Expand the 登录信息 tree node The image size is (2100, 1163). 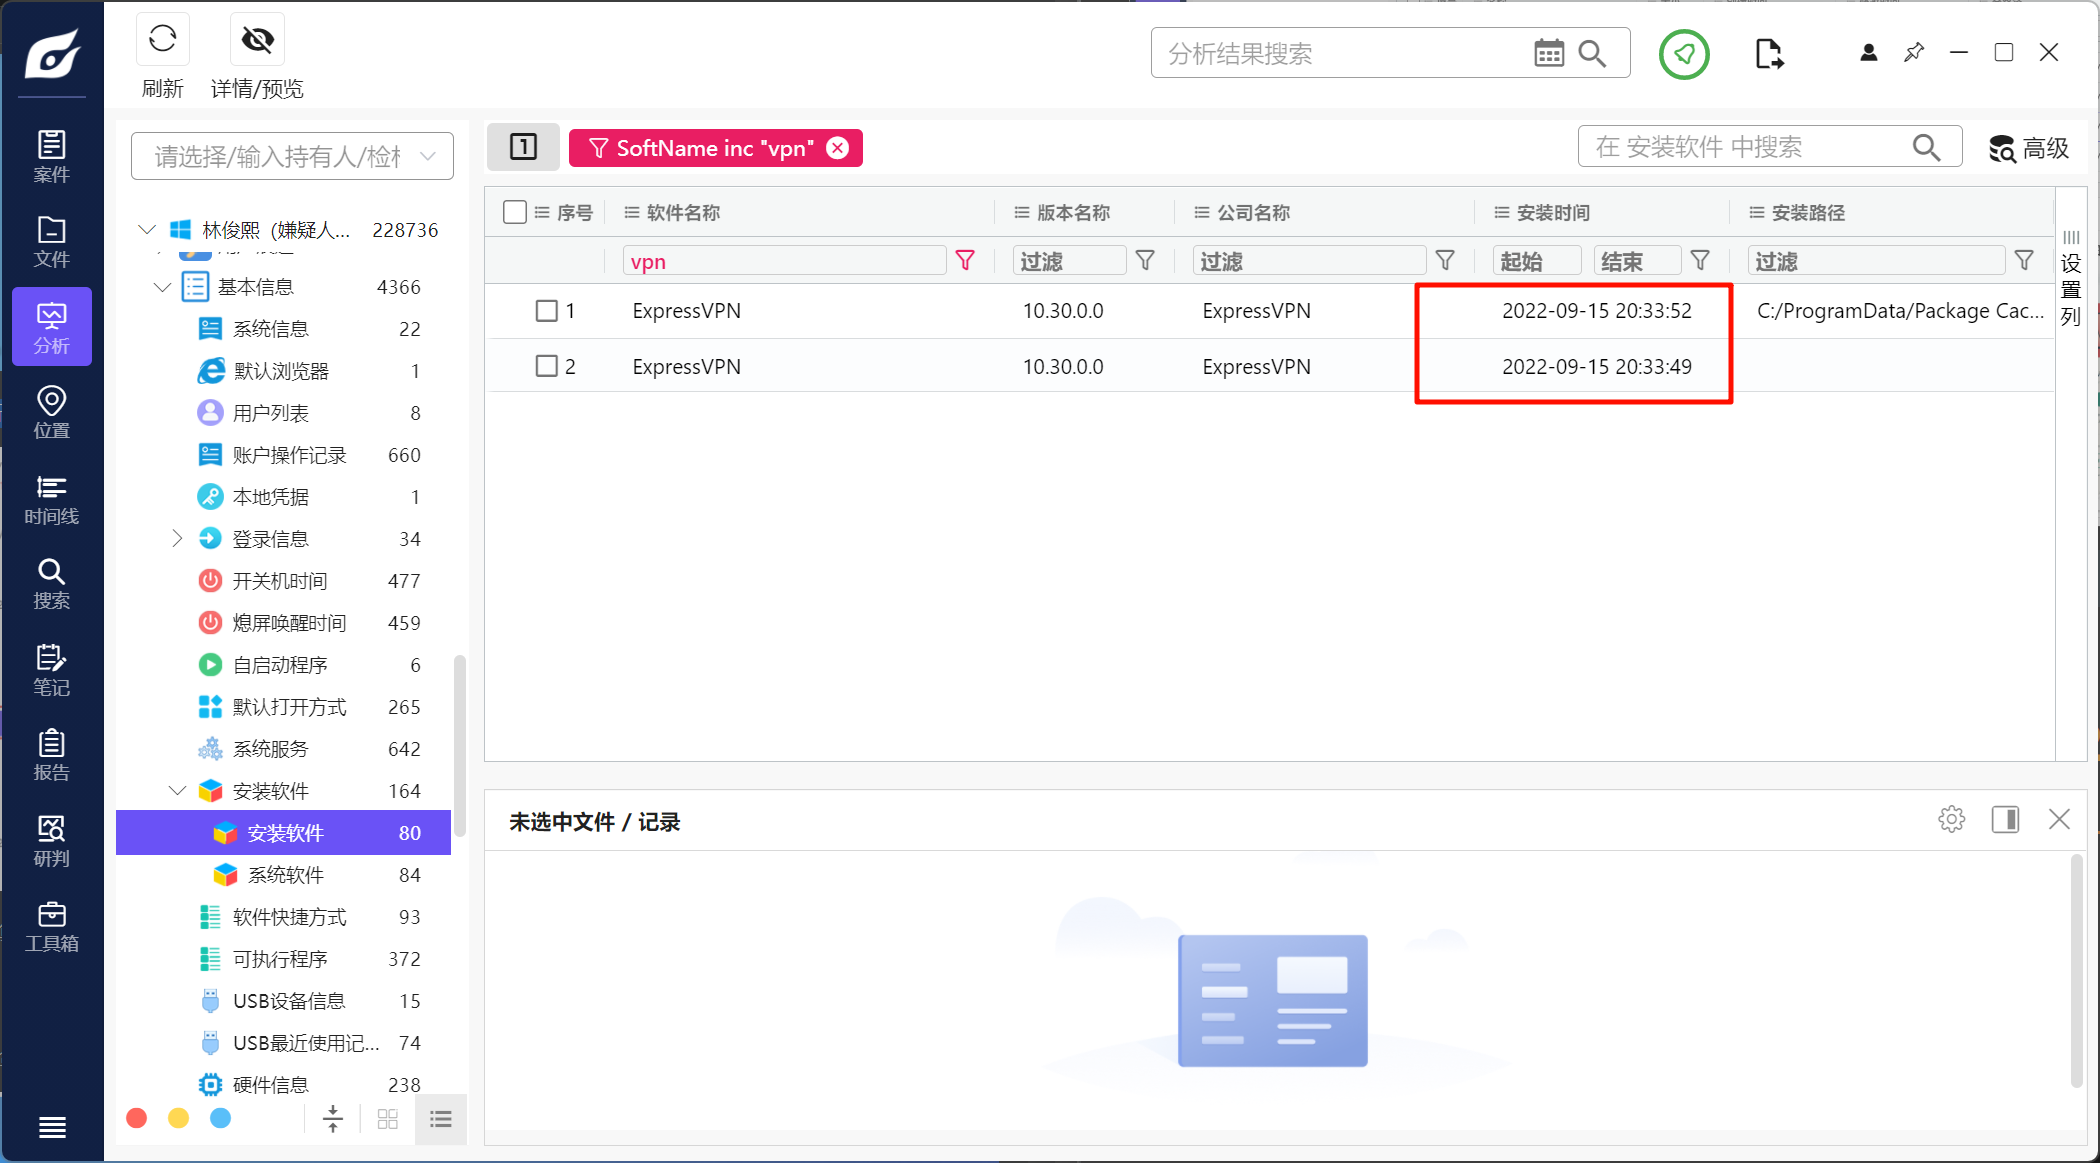click(177, 539)
